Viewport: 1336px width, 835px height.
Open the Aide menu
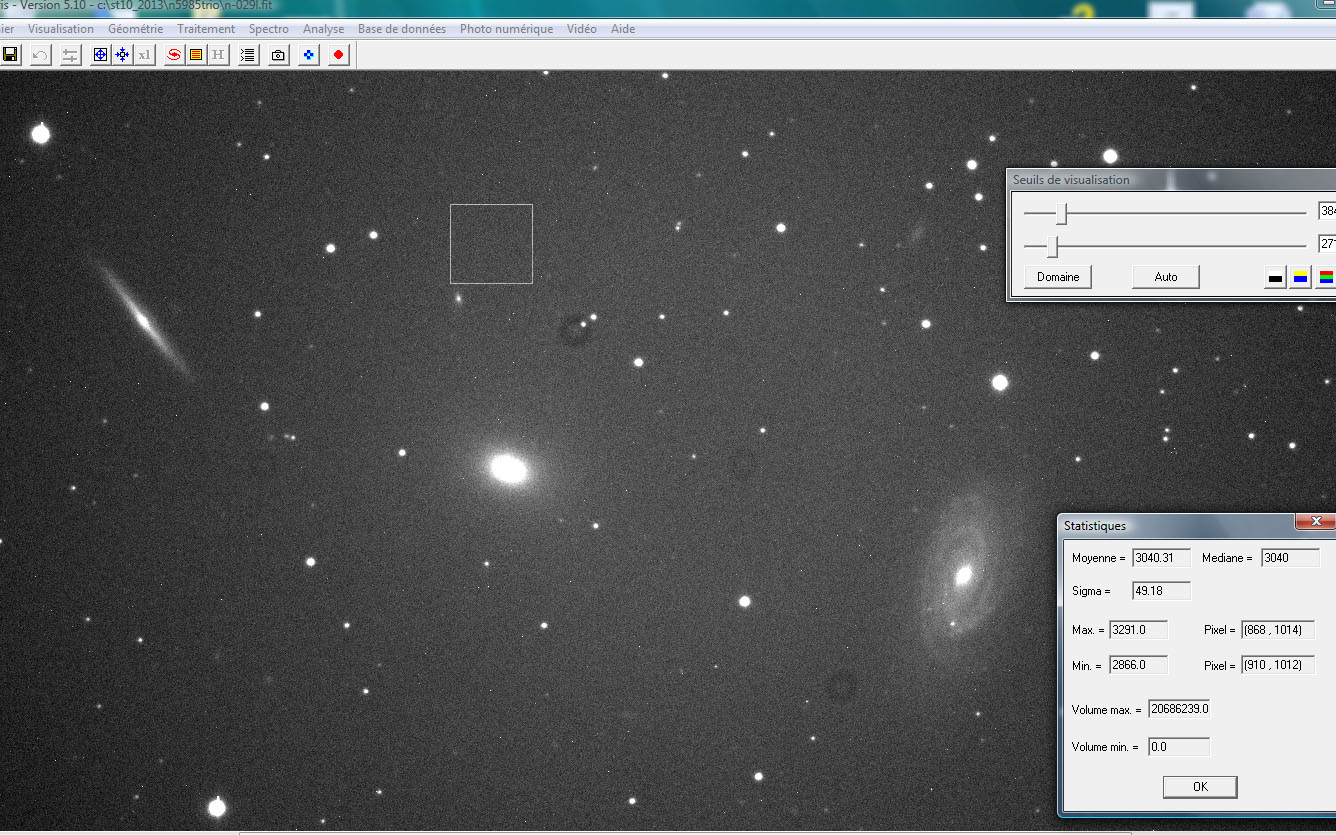click(x=623, y=29)
